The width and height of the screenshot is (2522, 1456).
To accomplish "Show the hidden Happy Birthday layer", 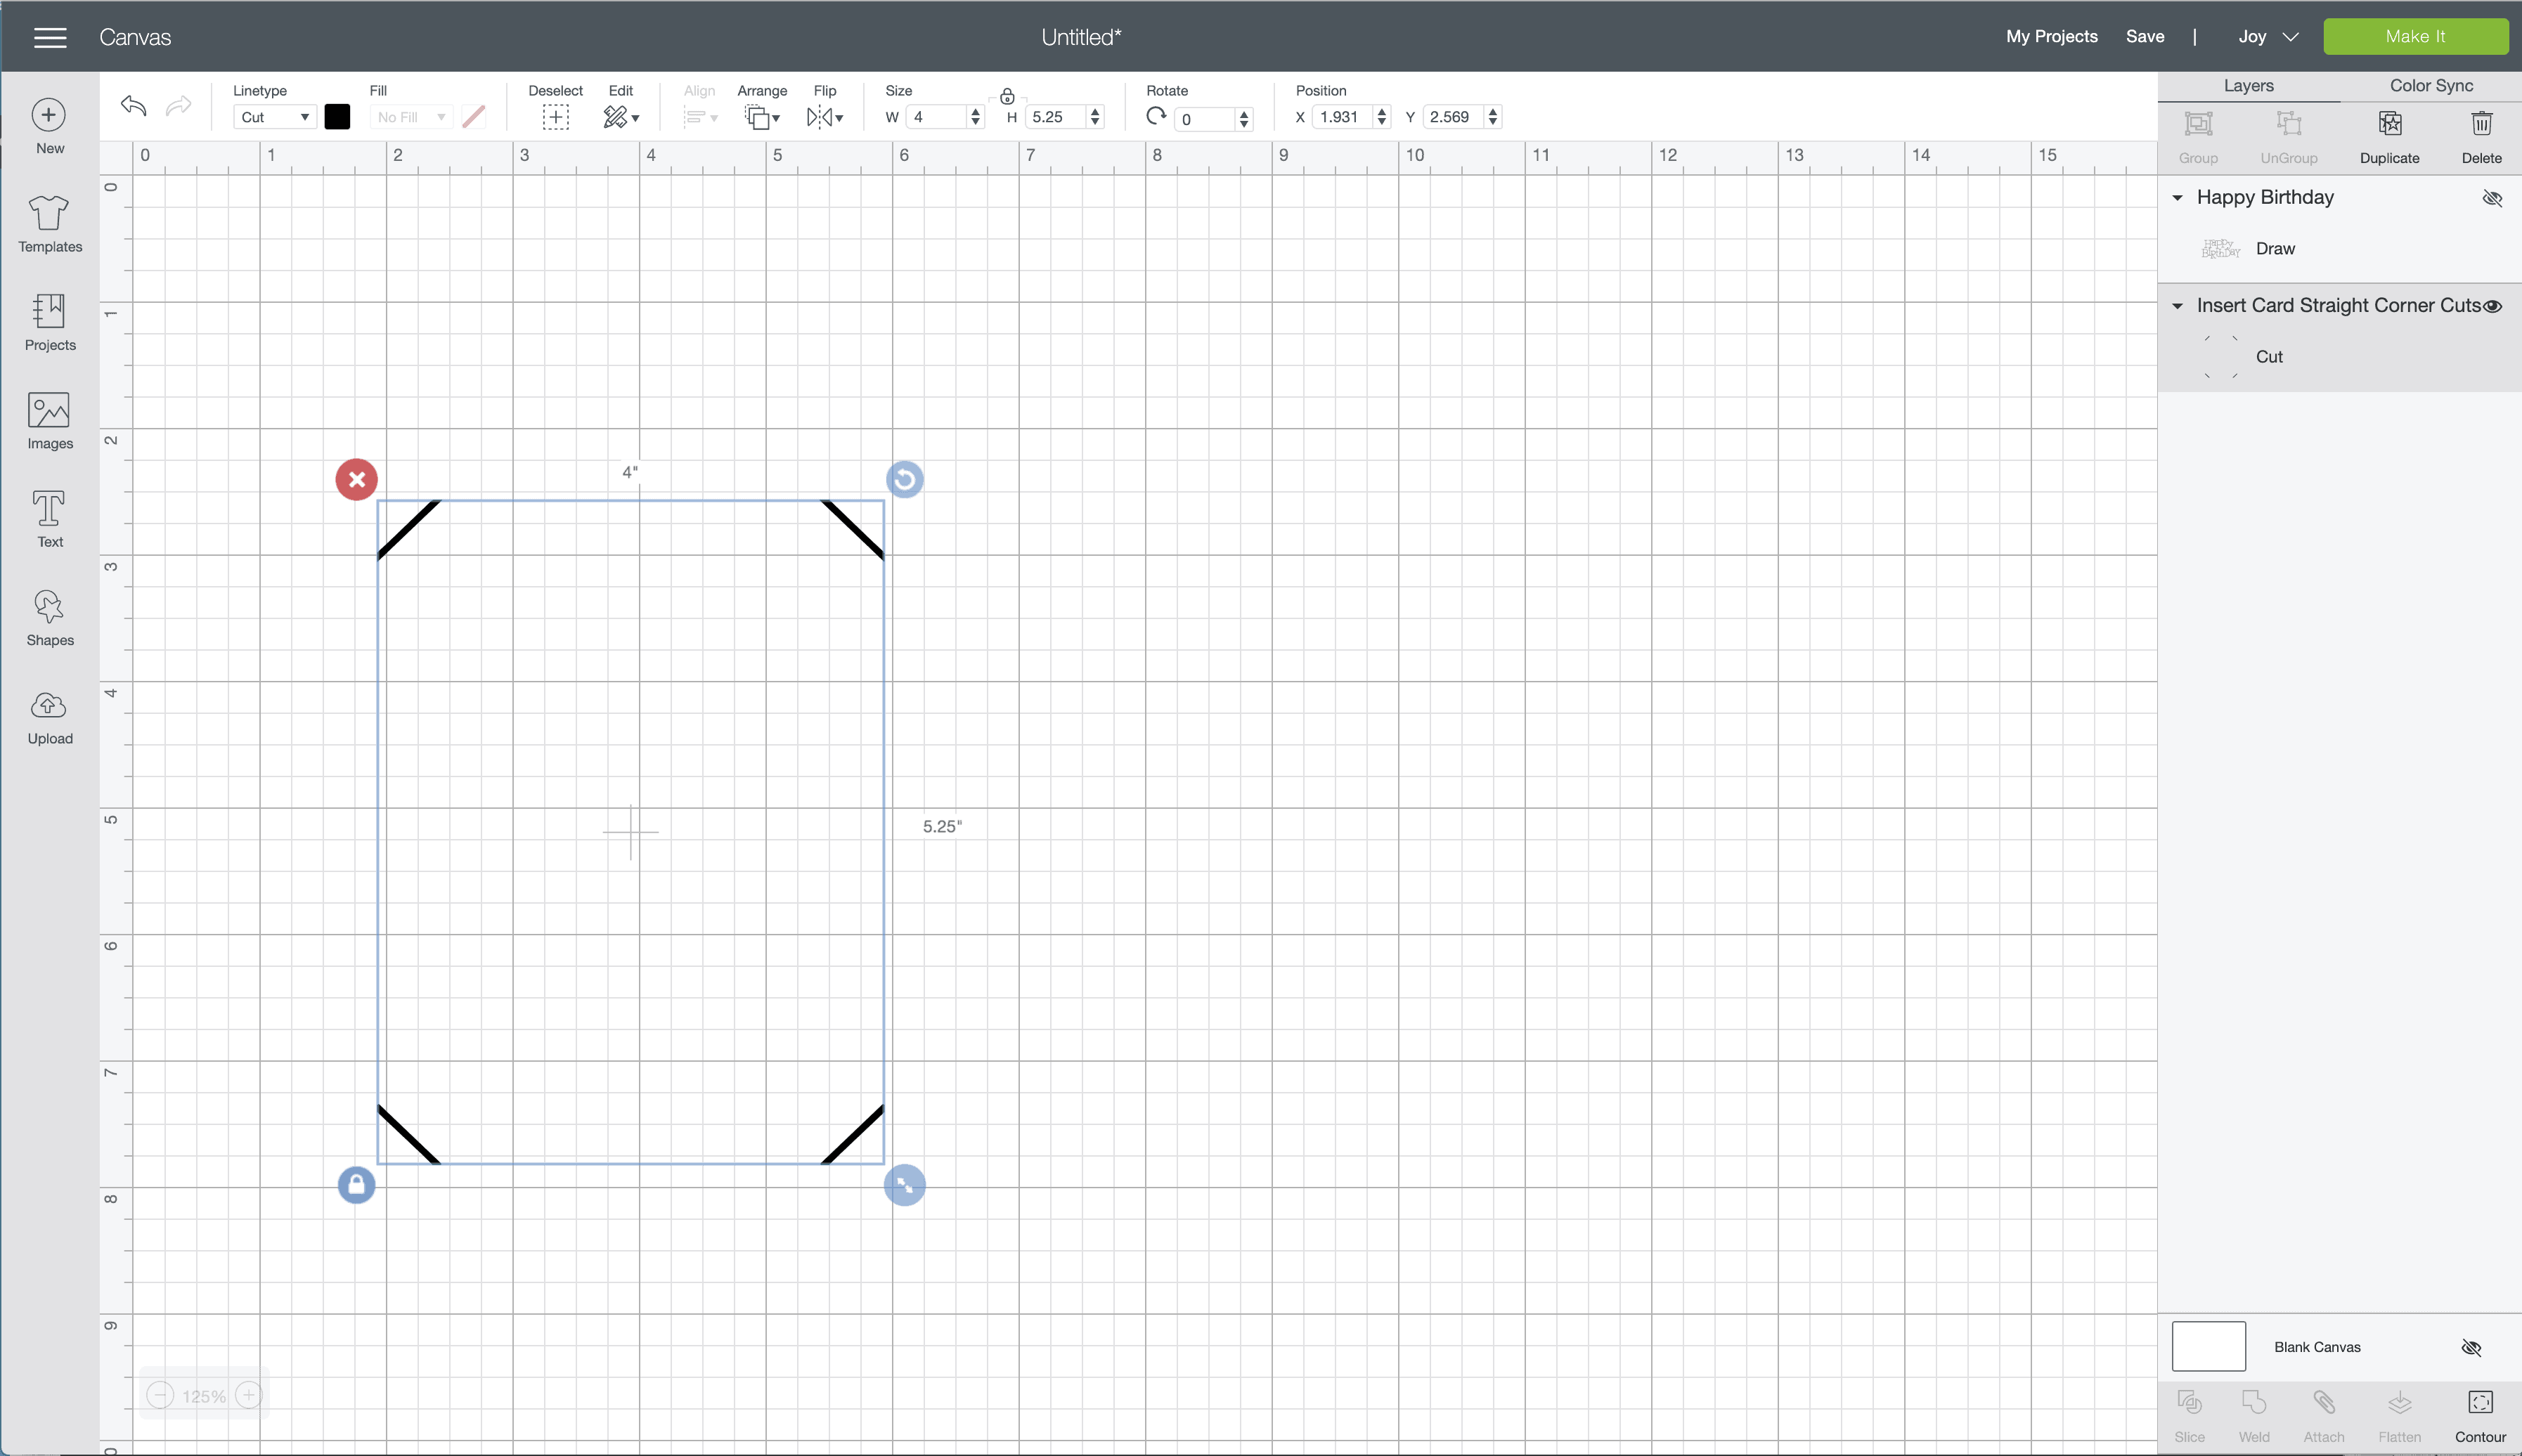I will 2492,198.
